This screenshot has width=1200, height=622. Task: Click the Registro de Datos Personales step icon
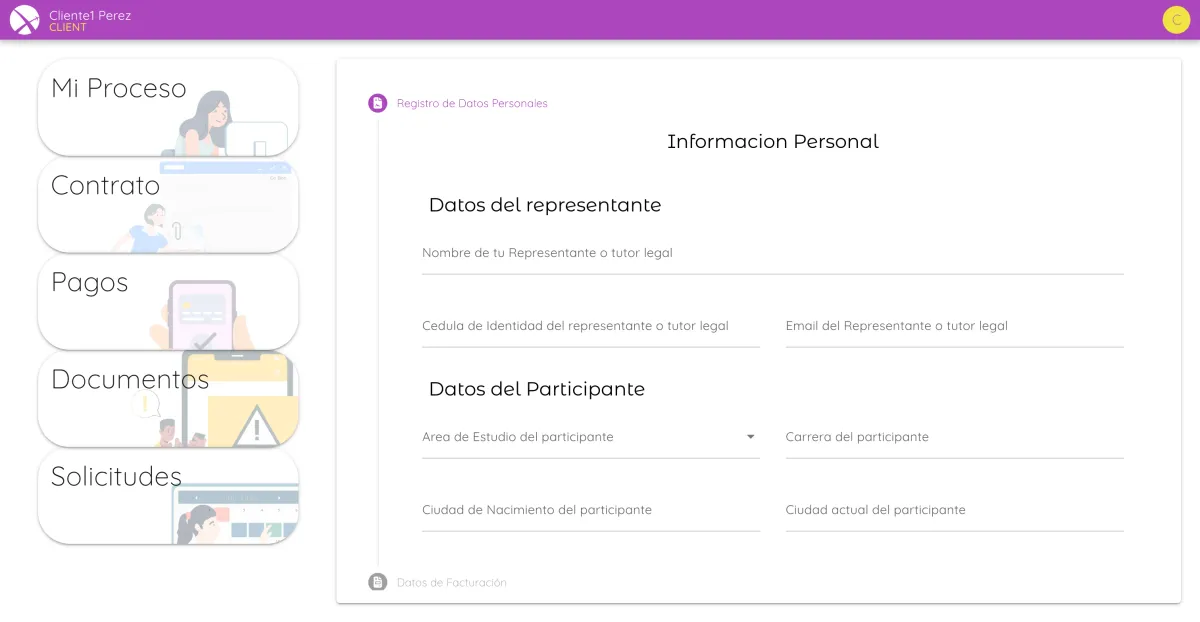[x=377, y=103]
